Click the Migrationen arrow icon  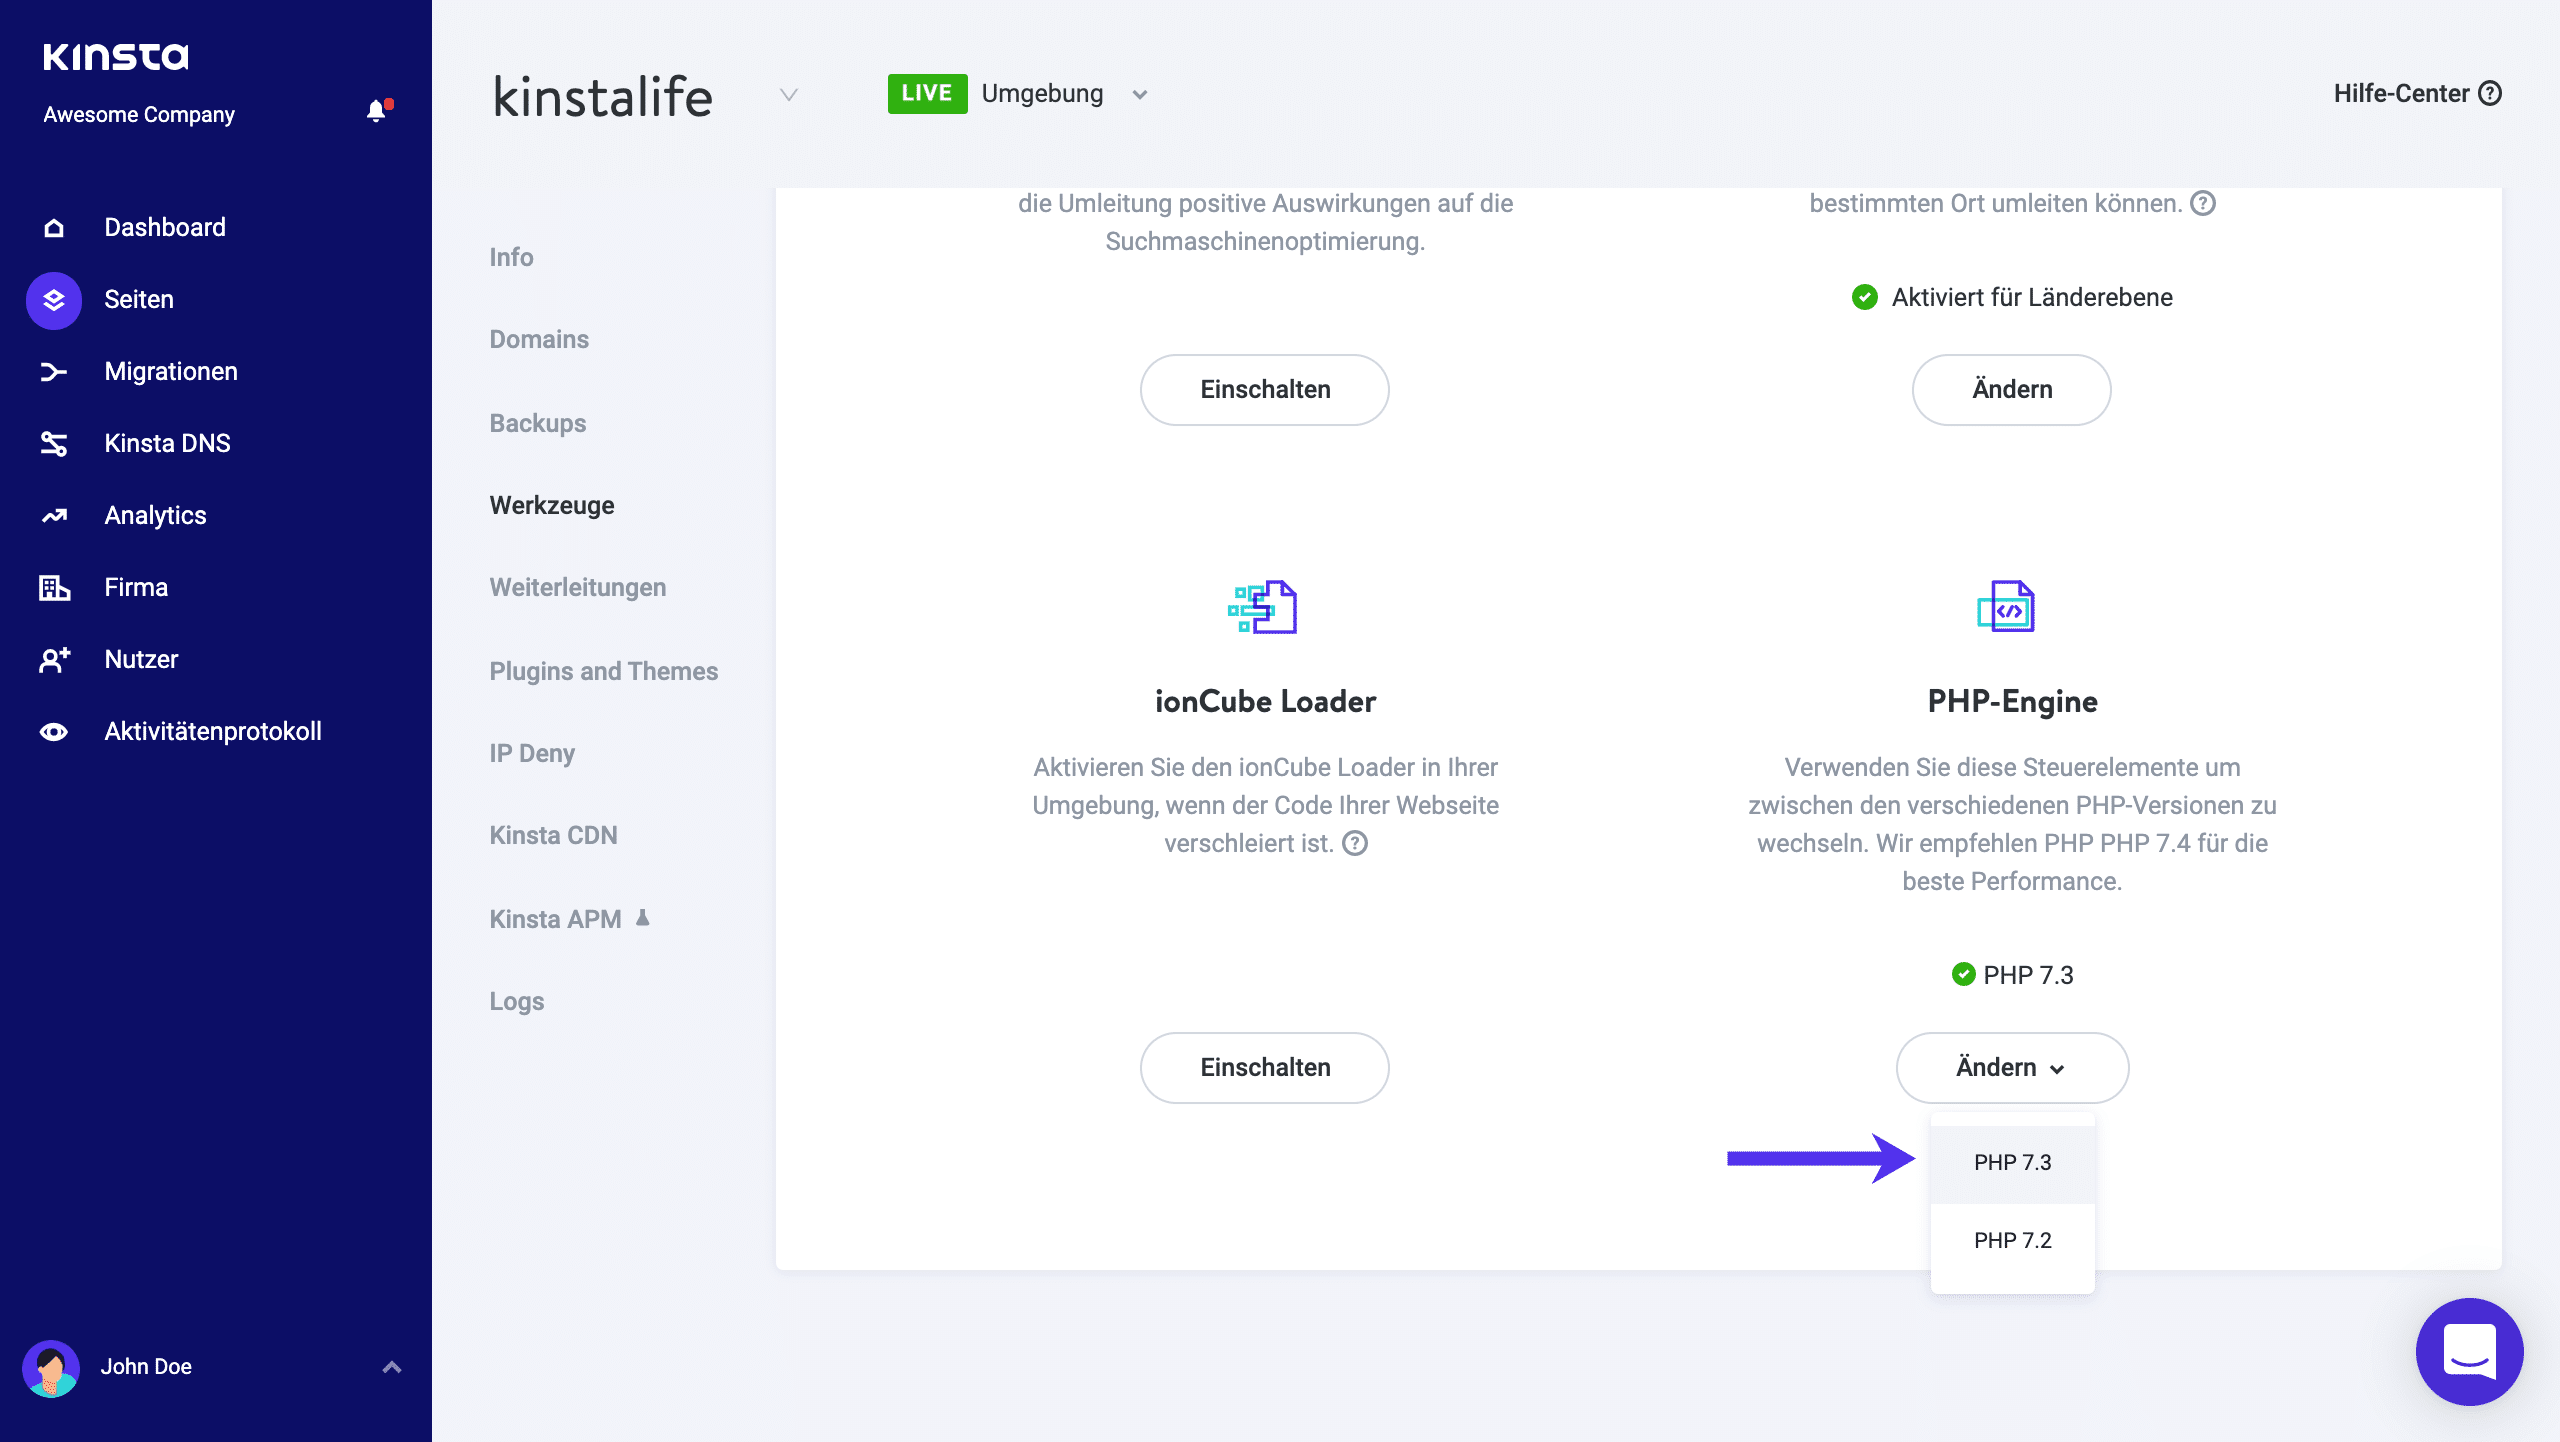point(54,372)
